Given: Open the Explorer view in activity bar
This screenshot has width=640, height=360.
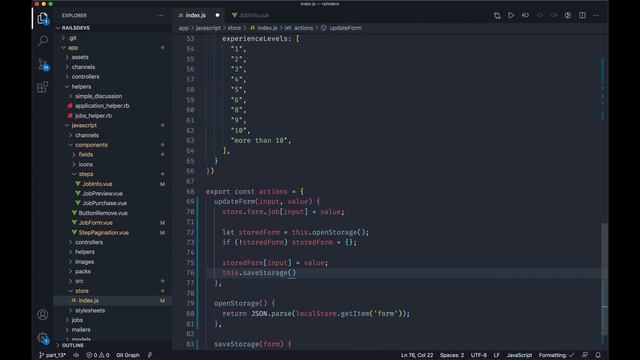Looking at the screenshot, I should click(x=42, y=18).
